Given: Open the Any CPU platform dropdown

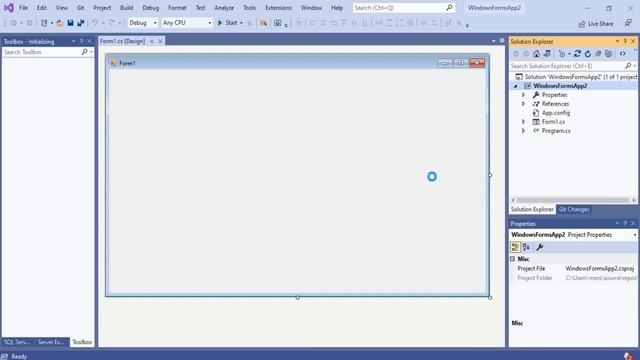Looking at the screenshot, I should point(210,23).
